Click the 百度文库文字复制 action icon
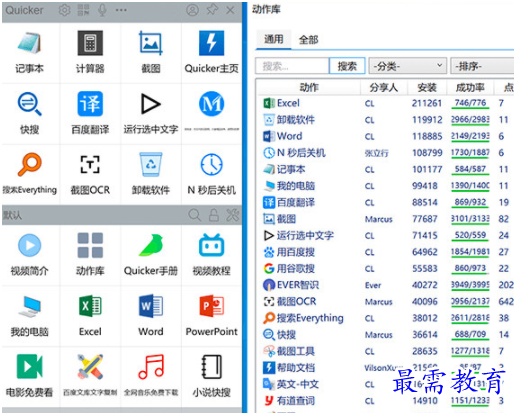The image size is (514, 413). [x=90, y=367]
